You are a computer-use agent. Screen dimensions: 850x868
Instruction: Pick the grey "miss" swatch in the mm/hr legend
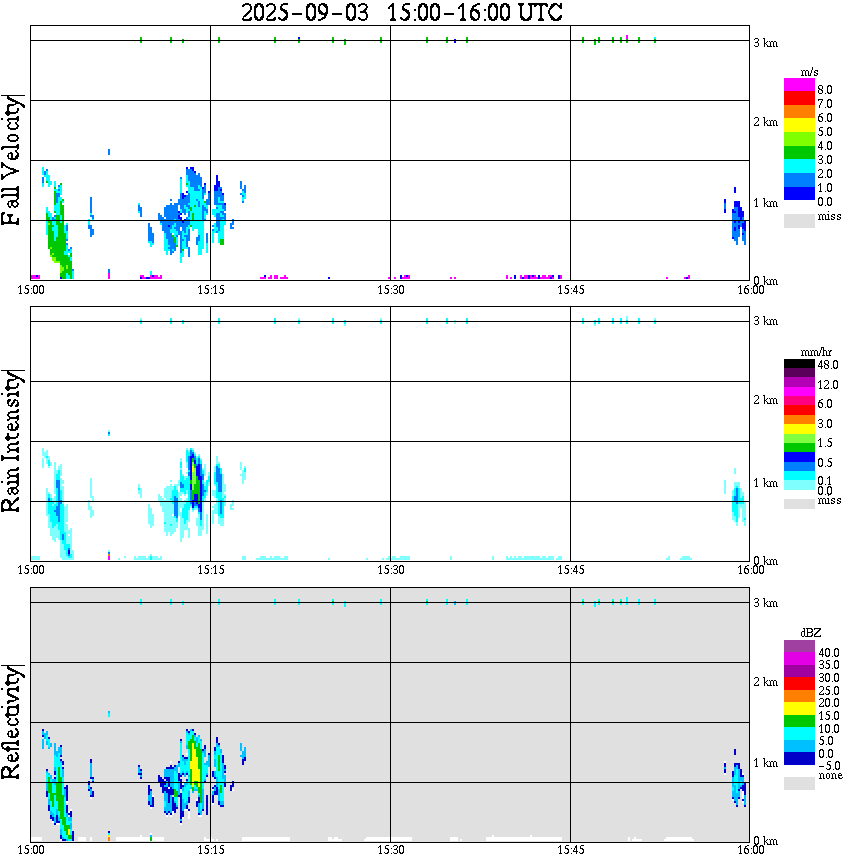click(799, 504)
